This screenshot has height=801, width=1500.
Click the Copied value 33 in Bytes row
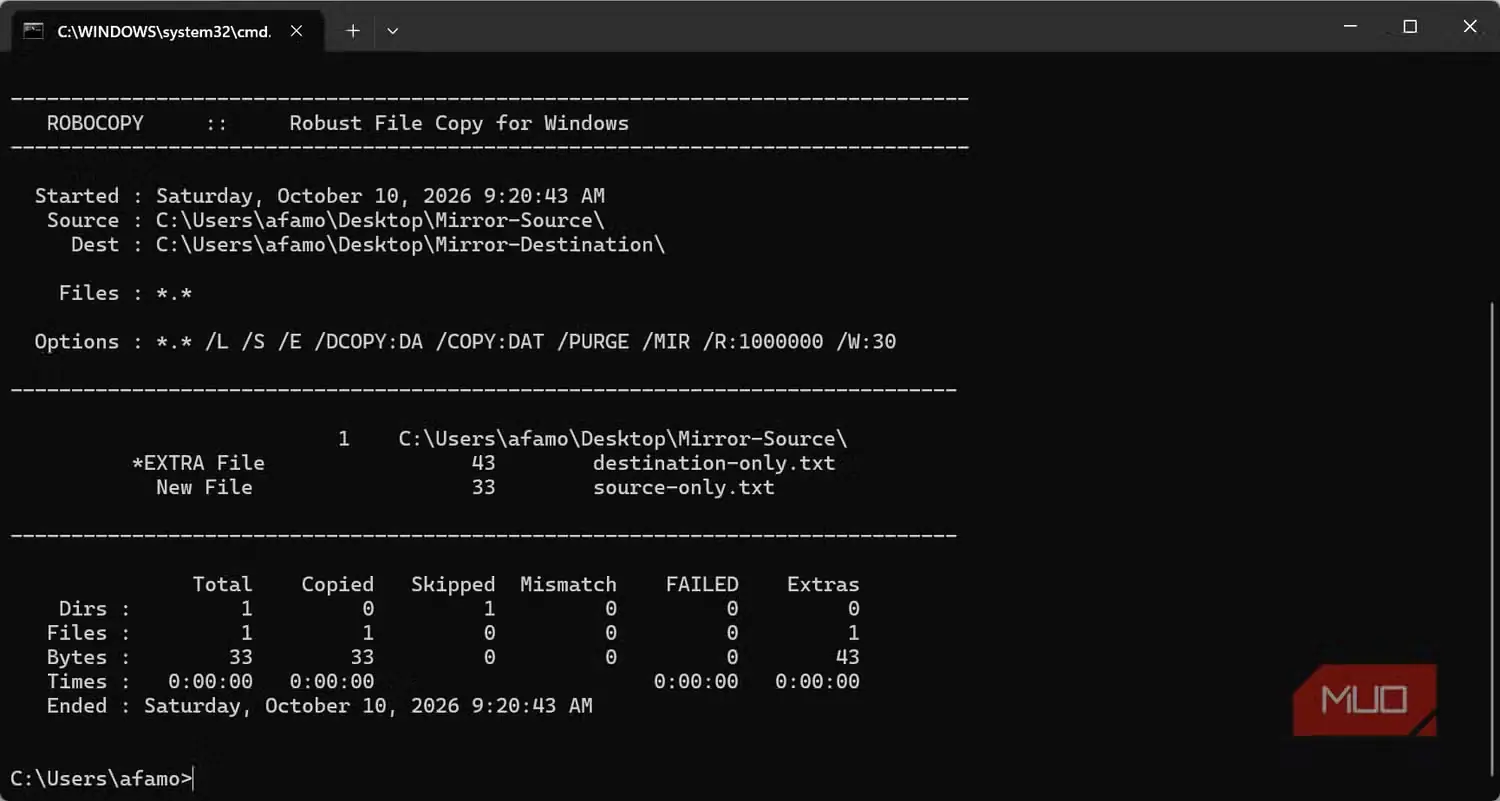pyautogui.click(x=361, y=657)
